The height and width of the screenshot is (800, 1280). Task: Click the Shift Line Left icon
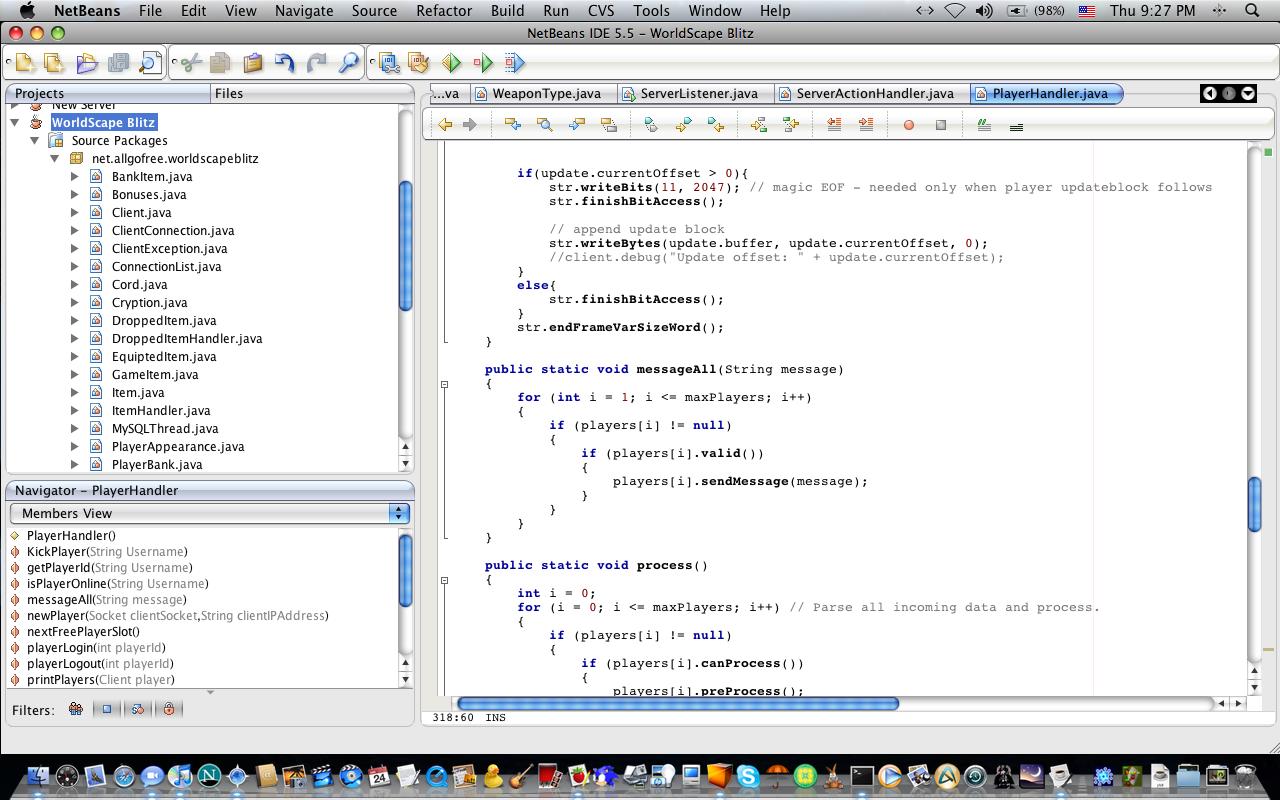pos(834,125)
